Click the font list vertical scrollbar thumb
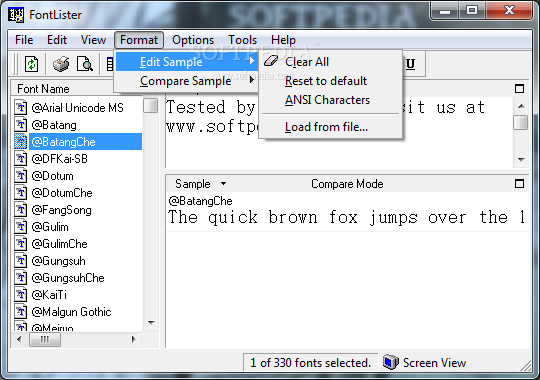The image size is (540, 380). pos(150,105)
